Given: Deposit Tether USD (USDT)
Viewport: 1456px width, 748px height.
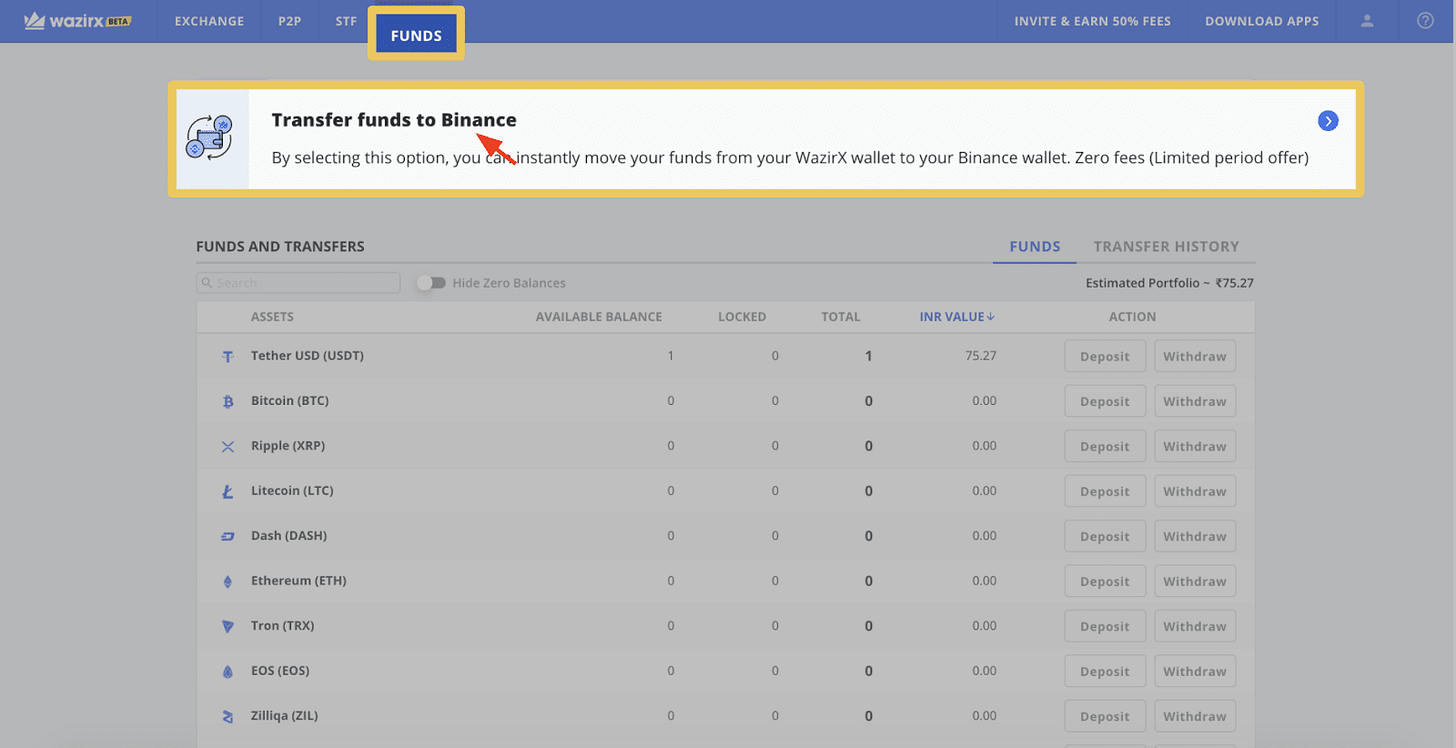Looking at the screenshot, I should (1105, 357).
